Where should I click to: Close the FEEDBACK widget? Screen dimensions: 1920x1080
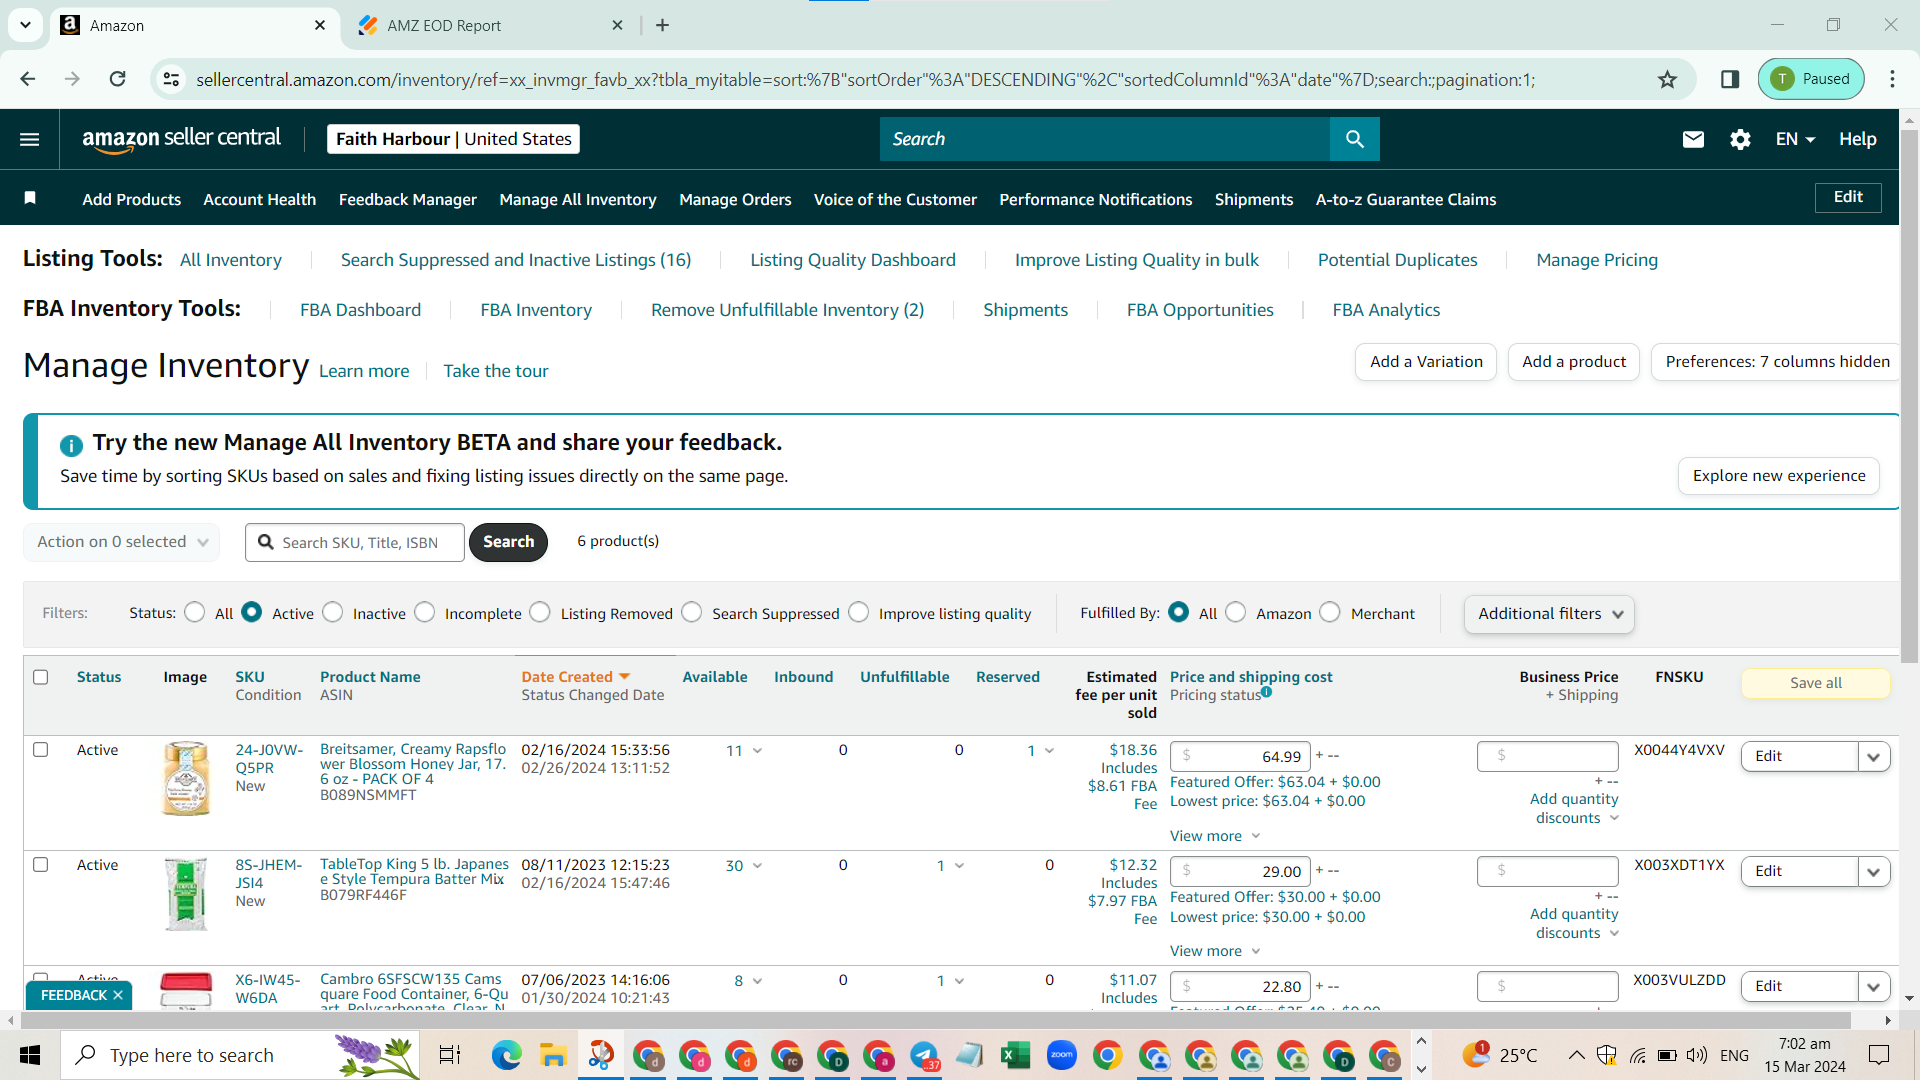[117, 995]
